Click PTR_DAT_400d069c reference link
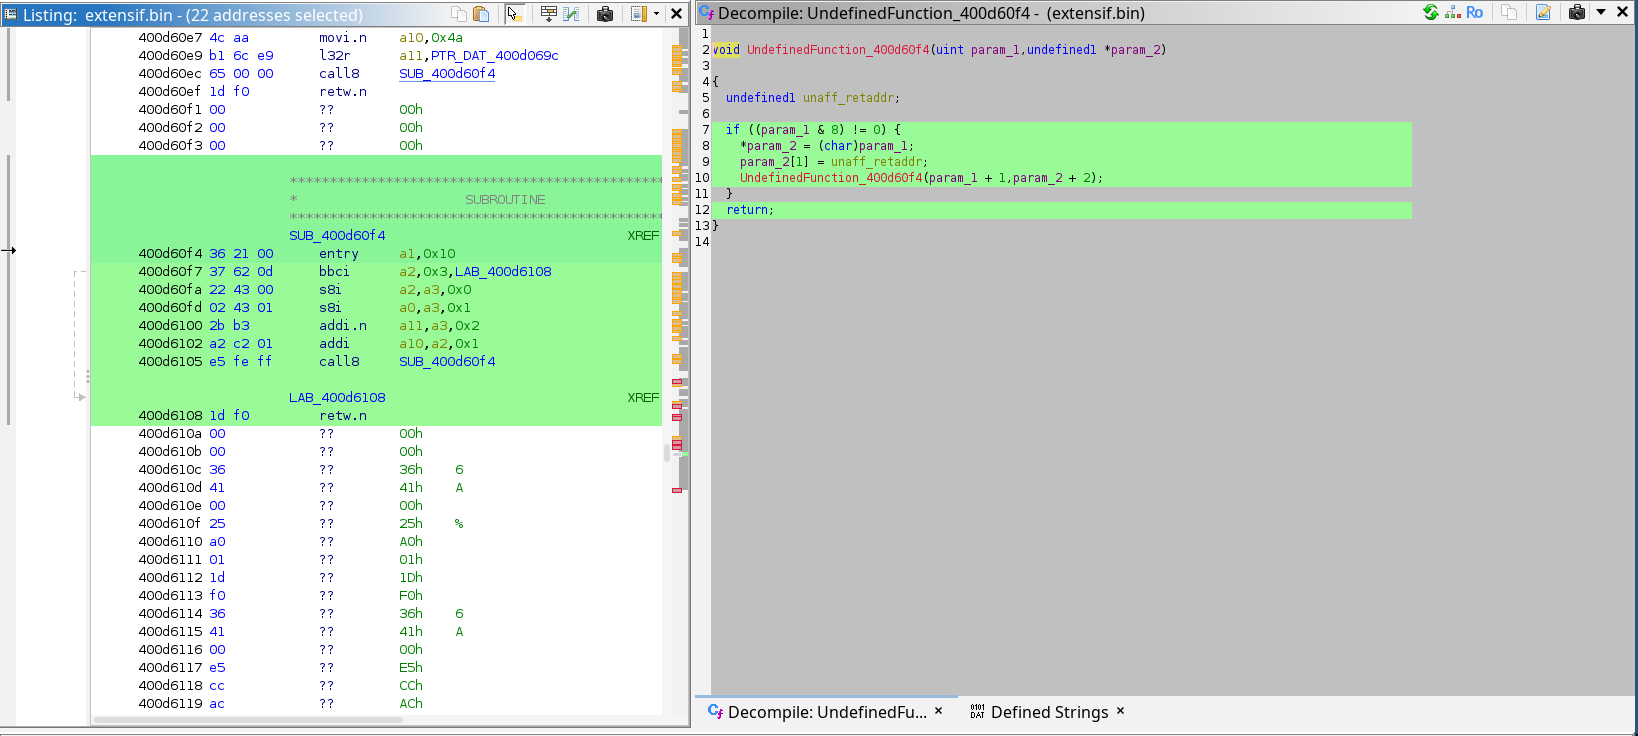The width and height of the screenshot is (1638, 736). coord(495,56)
